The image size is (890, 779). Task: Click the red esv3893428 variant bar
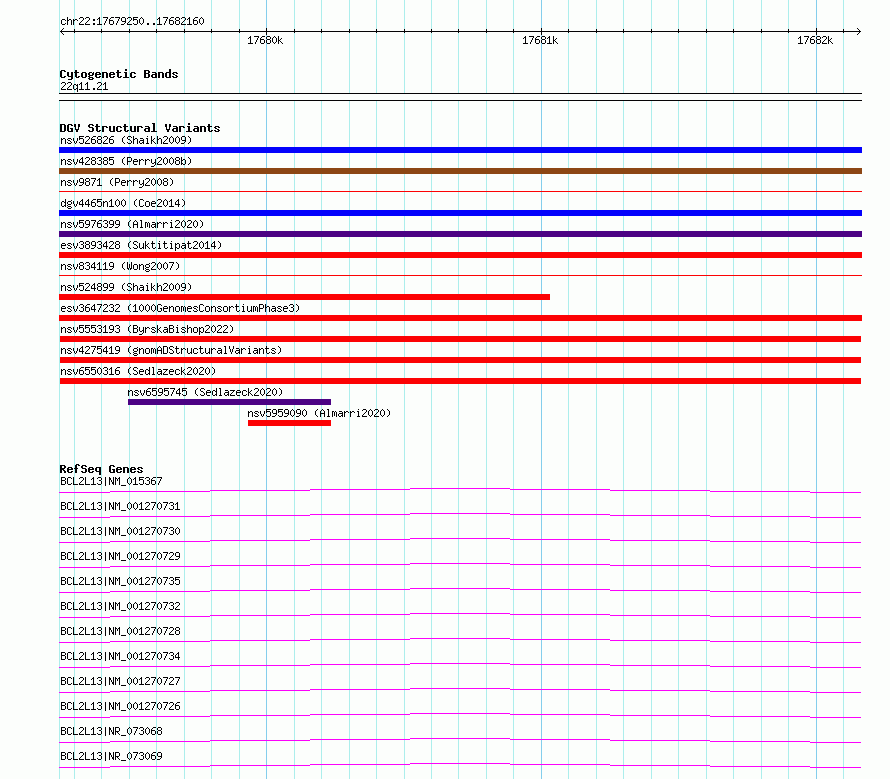460,255
